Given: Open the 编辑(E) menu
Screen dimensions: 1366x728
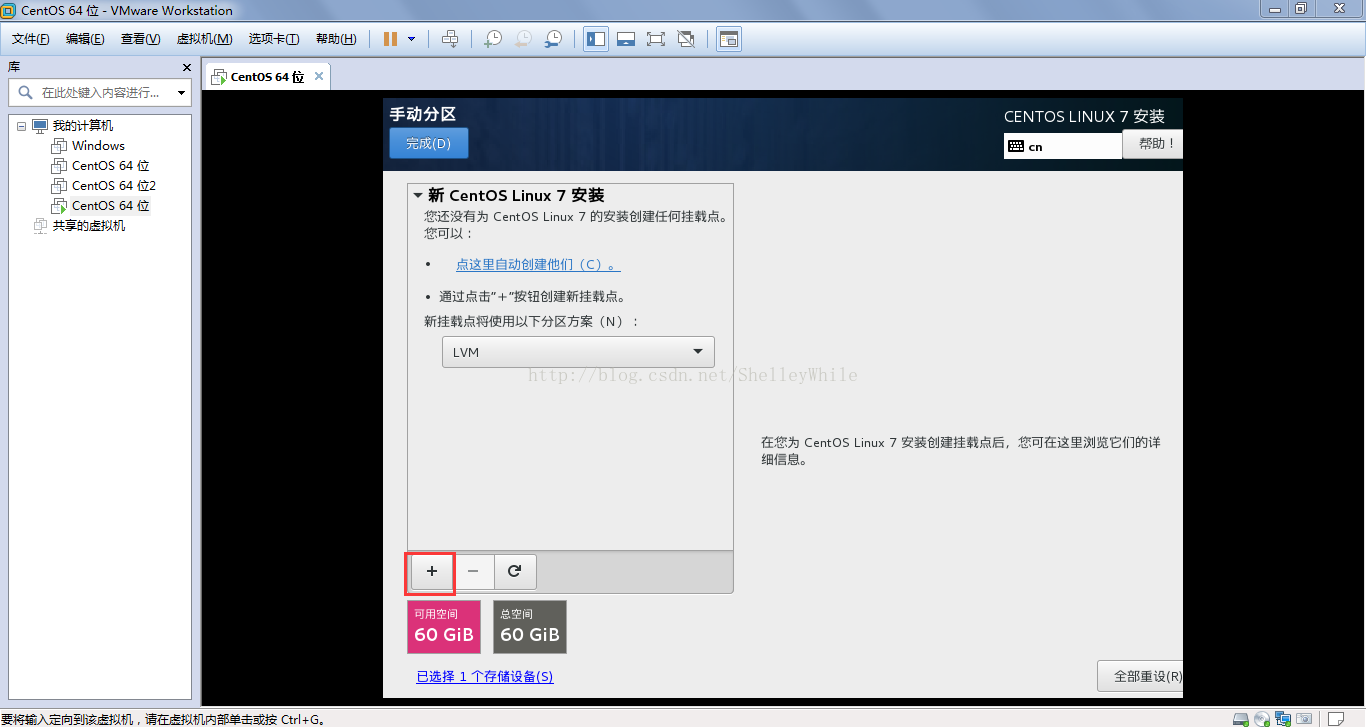Looking at the screenshot, I should (85, 39).
